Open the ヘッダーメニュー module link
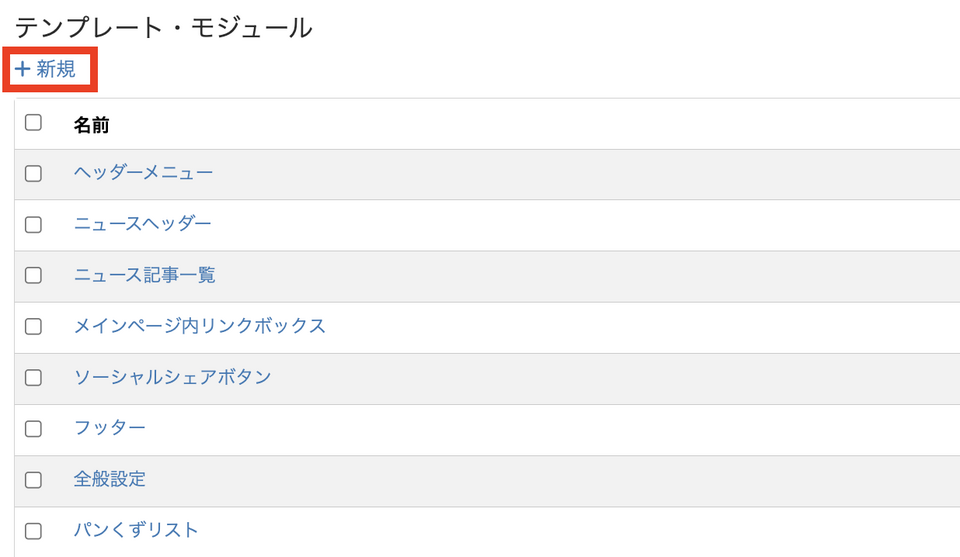960x557 pixels. click(143, 173)
